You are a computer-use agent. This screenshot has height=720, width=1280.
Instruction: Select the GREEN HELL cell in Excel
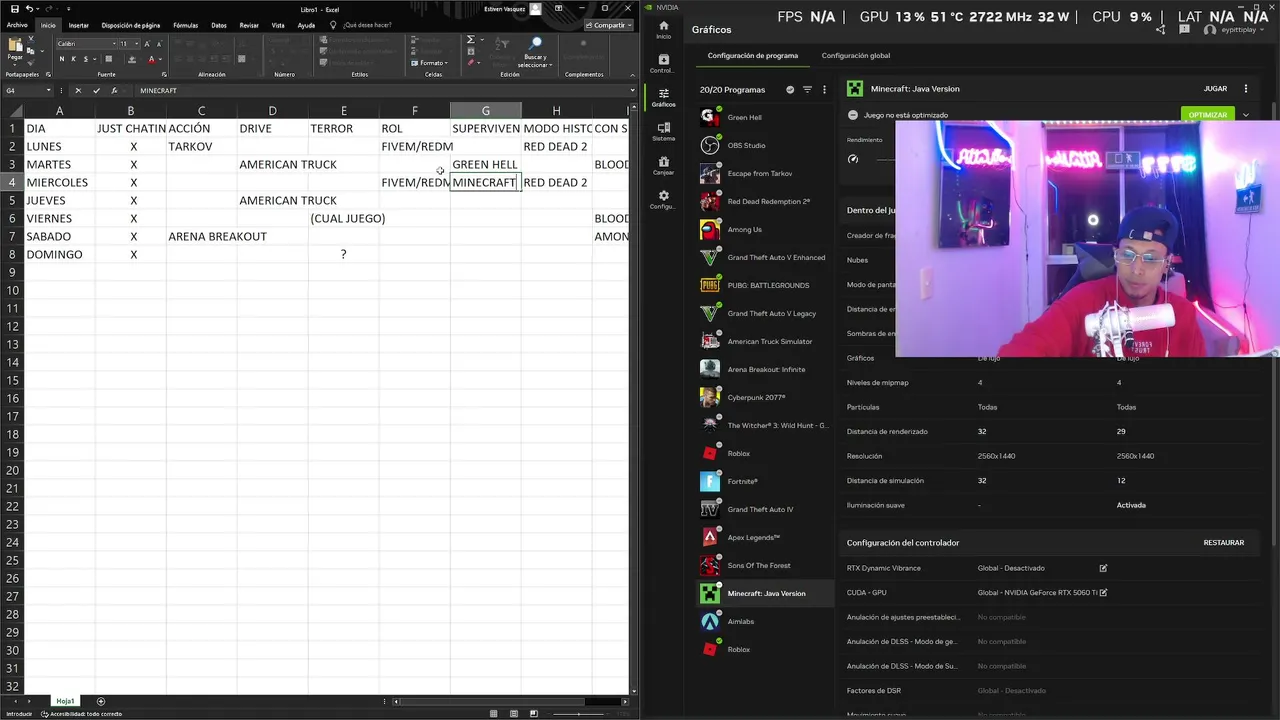[485, 164]
